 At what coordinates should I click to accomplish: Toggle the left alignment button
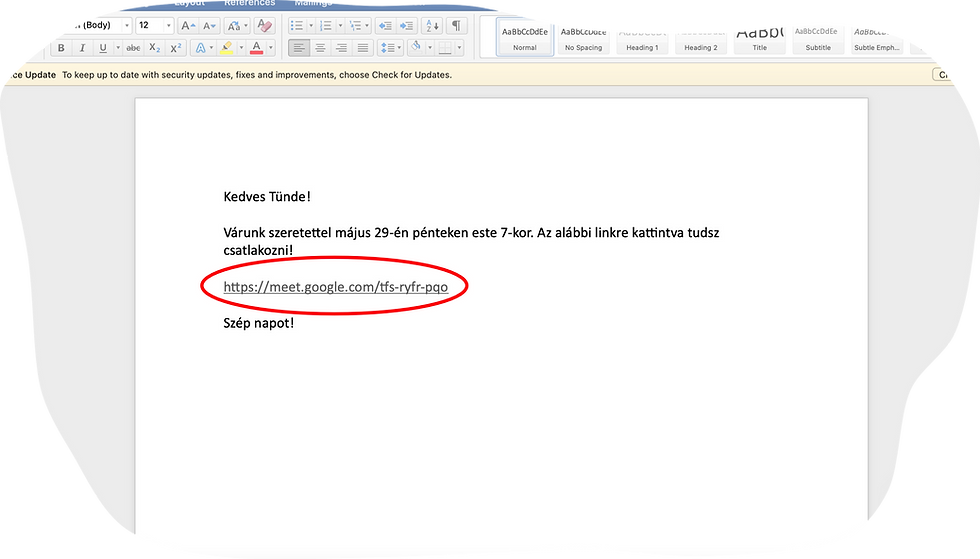coord(299,48)
